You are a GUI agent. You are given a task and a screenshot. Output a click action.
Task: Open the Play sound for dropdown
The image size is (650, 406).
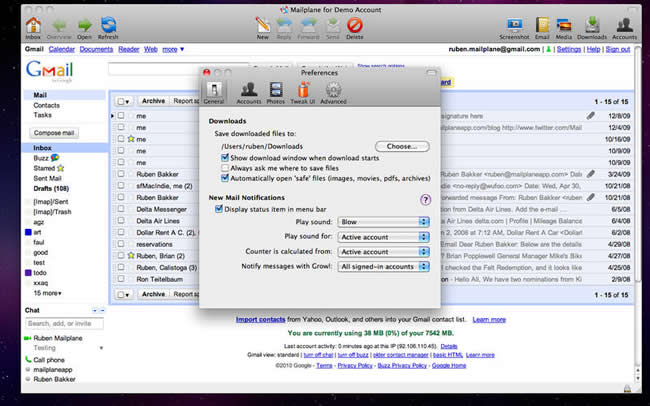[383, 237]
